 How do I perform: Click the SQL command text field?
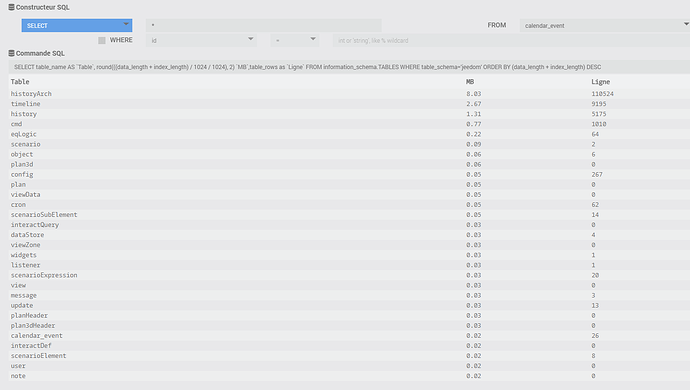(x=349, y=67)
